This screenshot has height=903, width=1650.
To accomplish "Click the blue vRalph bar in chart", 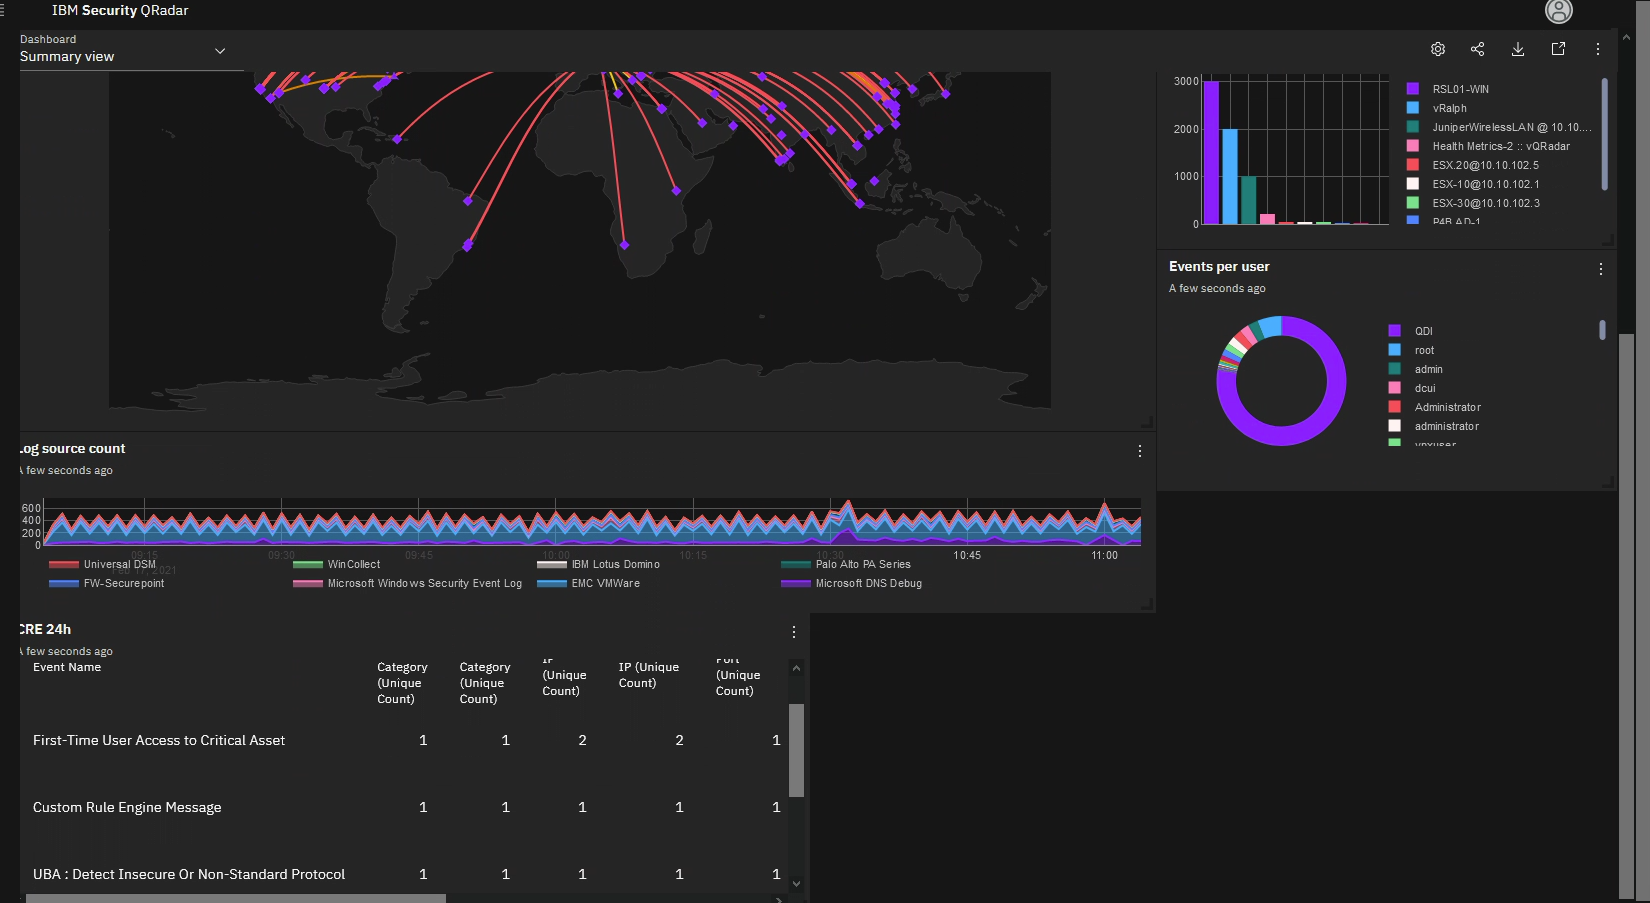I will click(1230, 176).
